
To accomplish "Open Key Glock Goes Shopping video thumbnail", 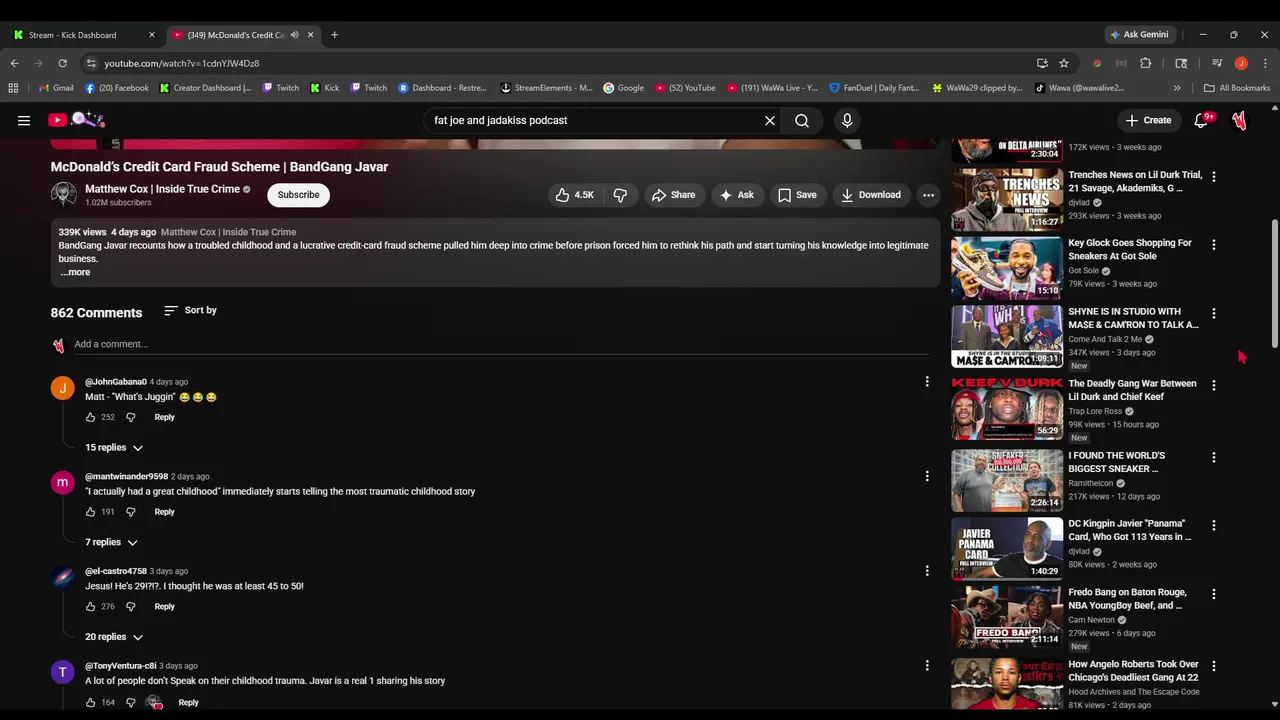I will click(1007, 268).
